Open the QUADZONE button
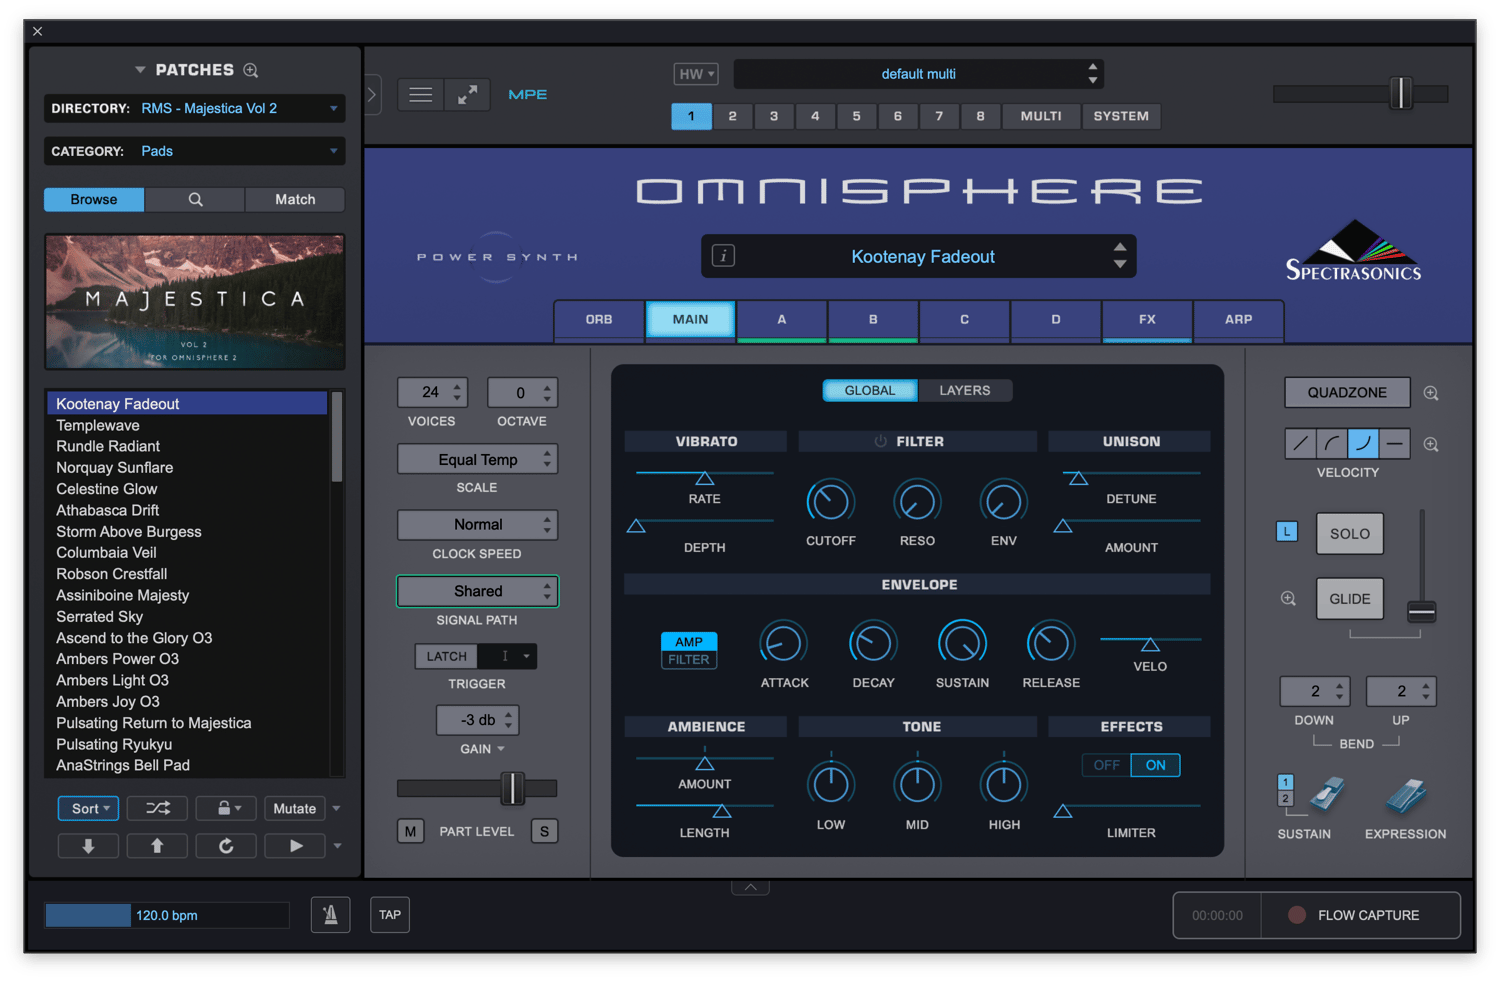The height and width of the screenshot is (981, 1500). pos(1347,392)
